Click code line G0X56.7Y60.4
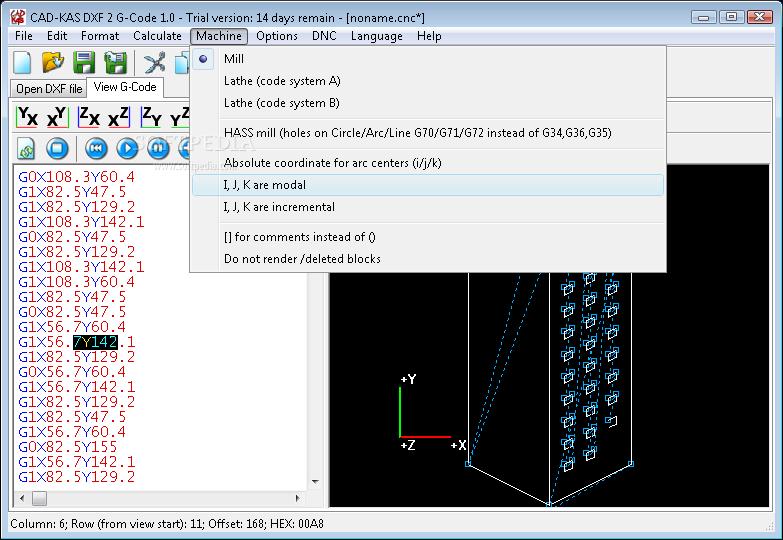The image size is (783, 540). pos(72,372)
